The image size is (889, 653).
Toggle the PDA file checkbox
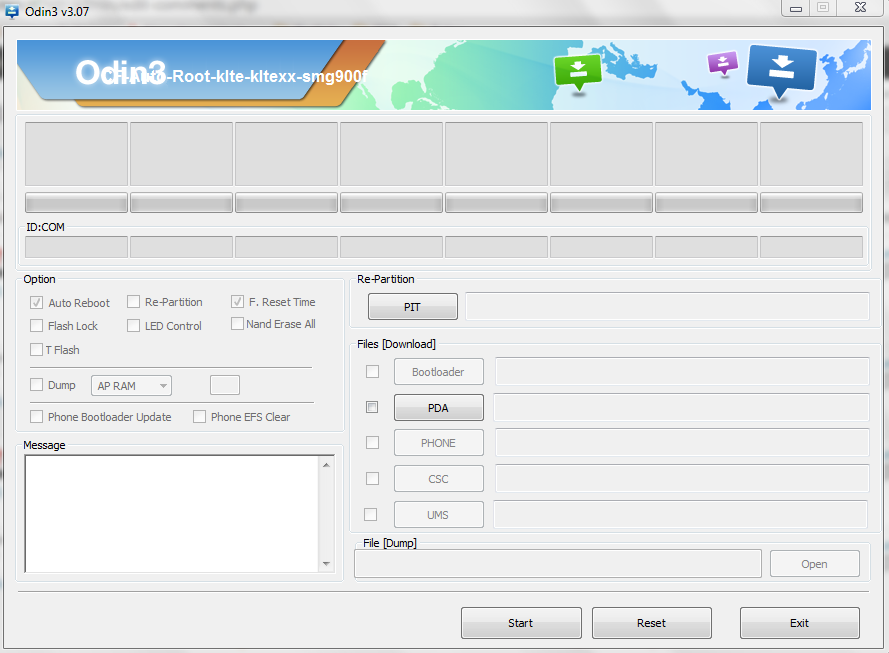pyautogui.click(x=372, y=407)
